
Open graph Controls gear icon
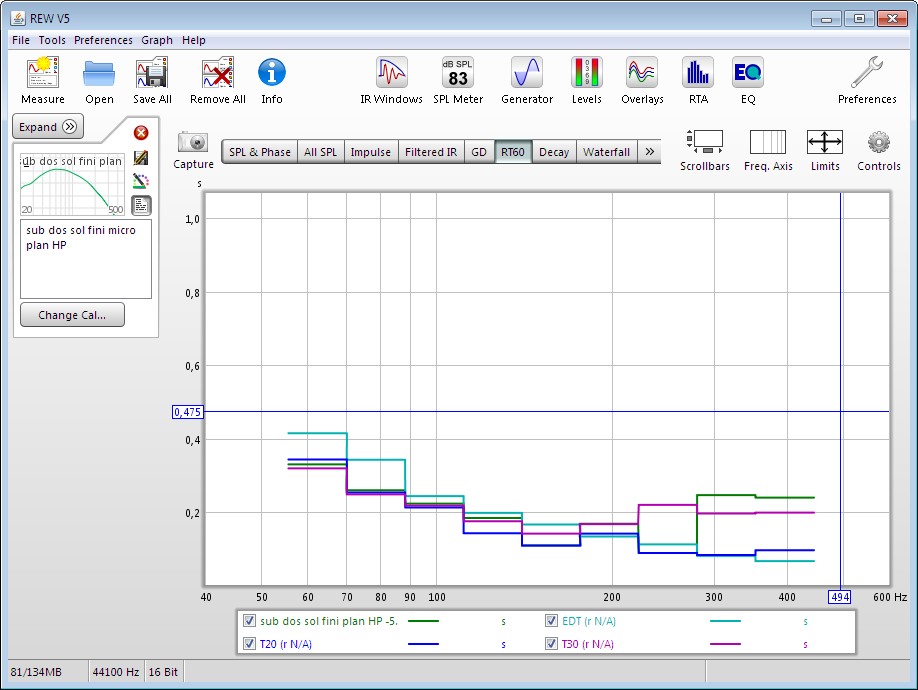[x=879, y=142]
